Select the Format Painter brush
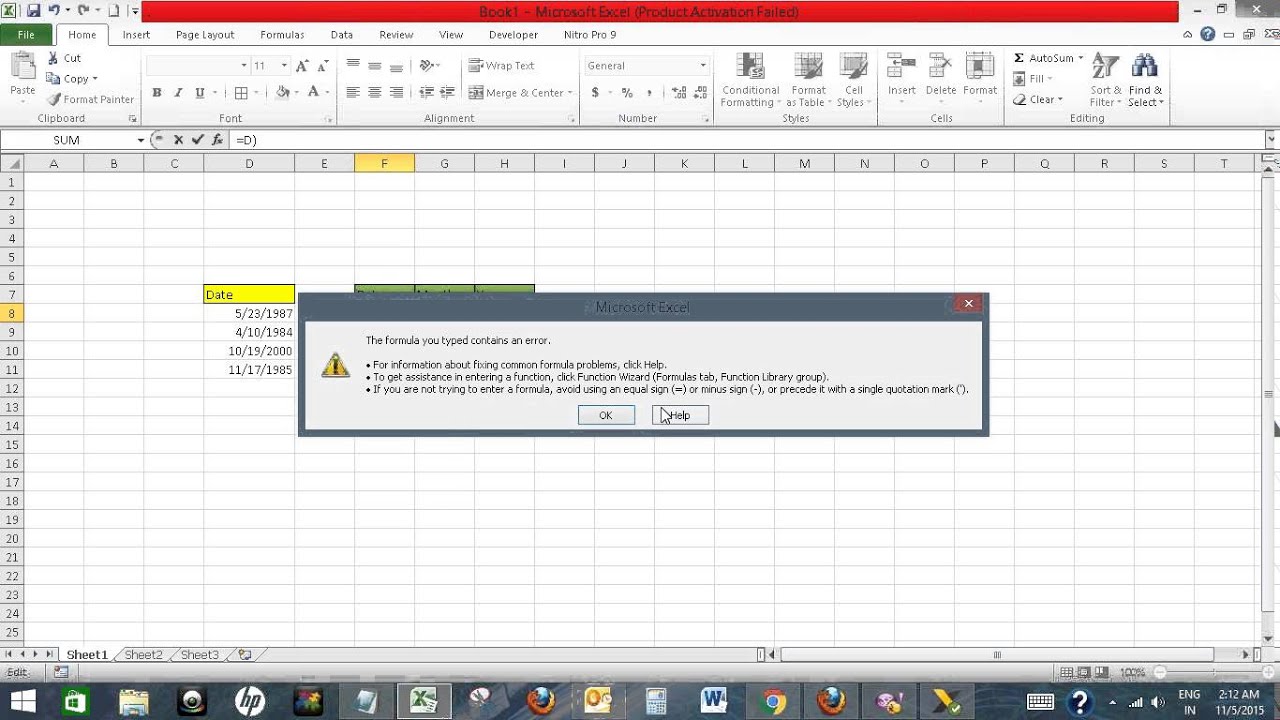1280x720 pixels. pos(53,99)
